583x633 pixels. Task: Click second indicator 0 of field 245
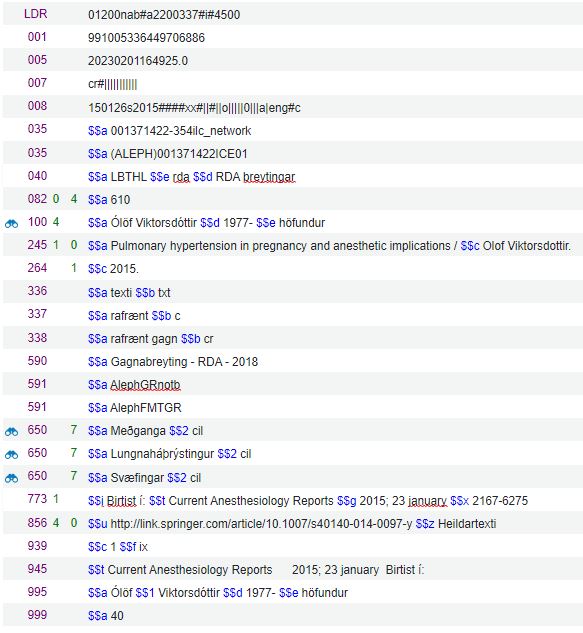point(74,245)
